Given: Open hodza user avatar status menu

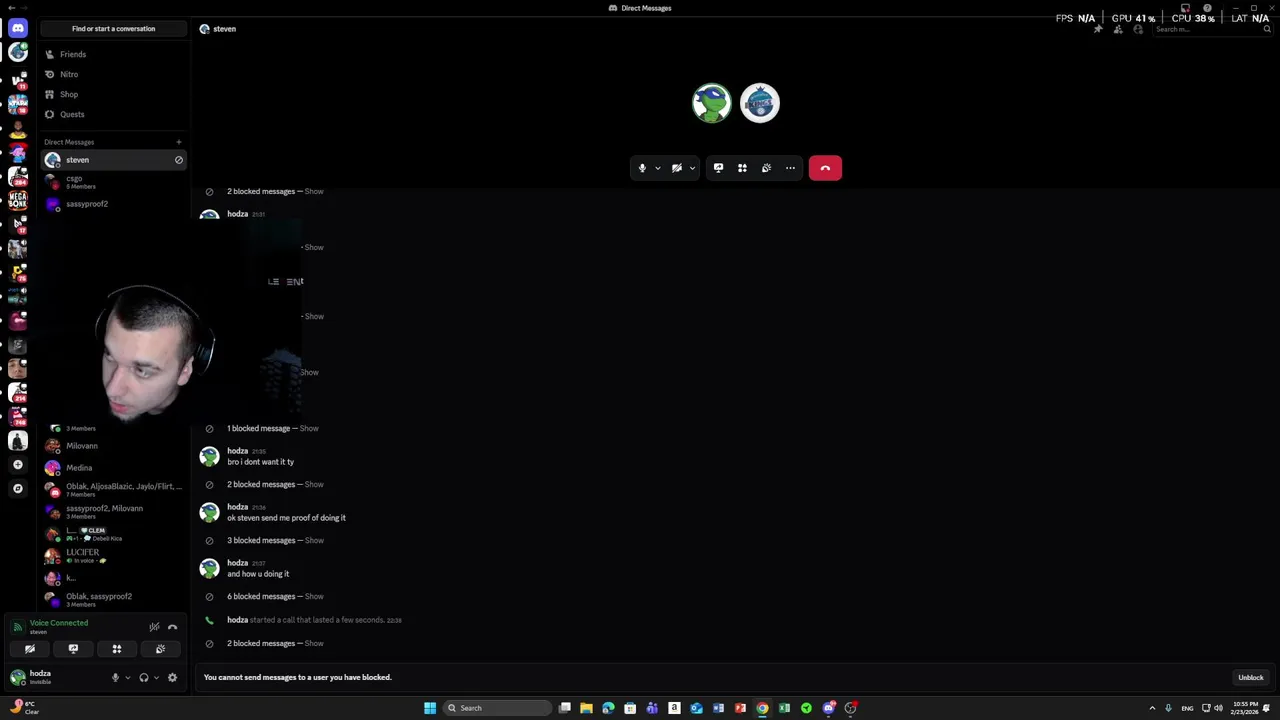Looking at the screenshot, I should coord(17,677).
